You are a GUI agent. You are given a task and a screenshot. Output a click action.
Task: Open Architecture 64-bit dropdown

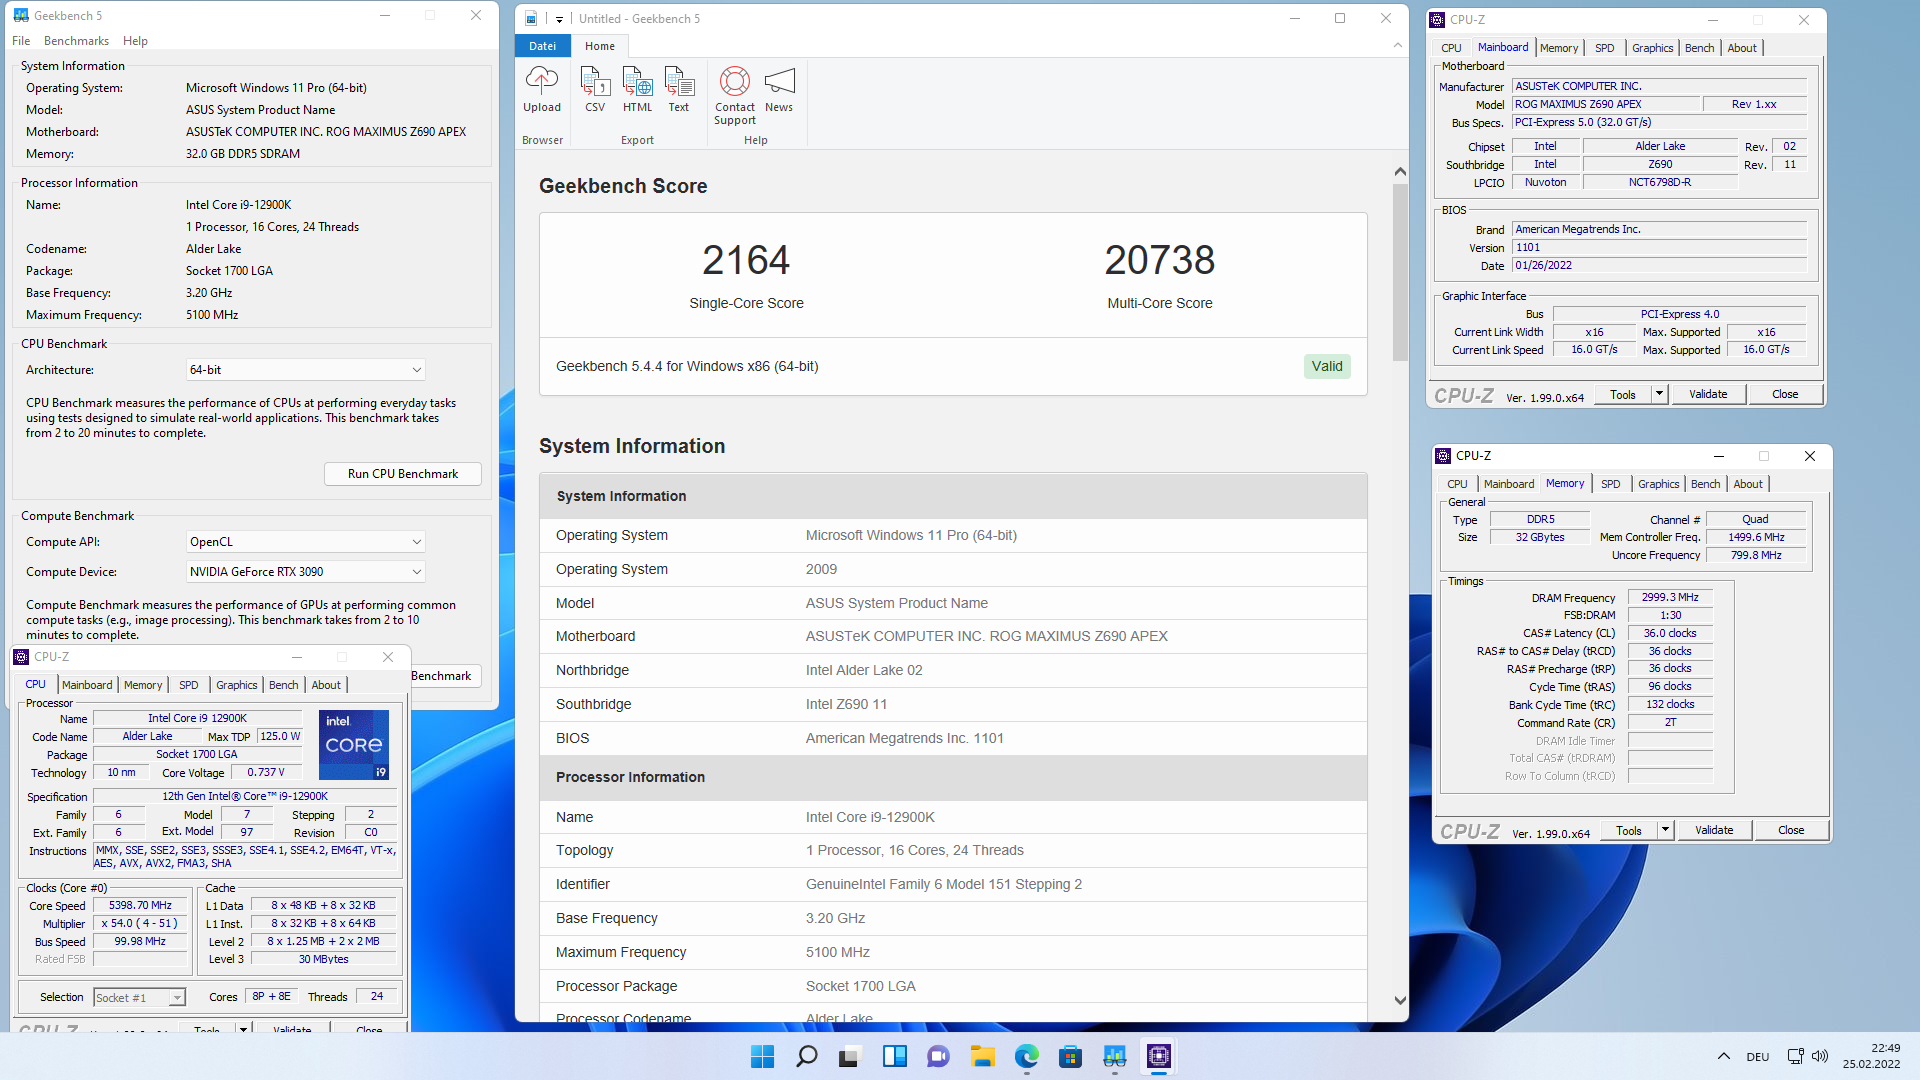(x=305, y=370)
